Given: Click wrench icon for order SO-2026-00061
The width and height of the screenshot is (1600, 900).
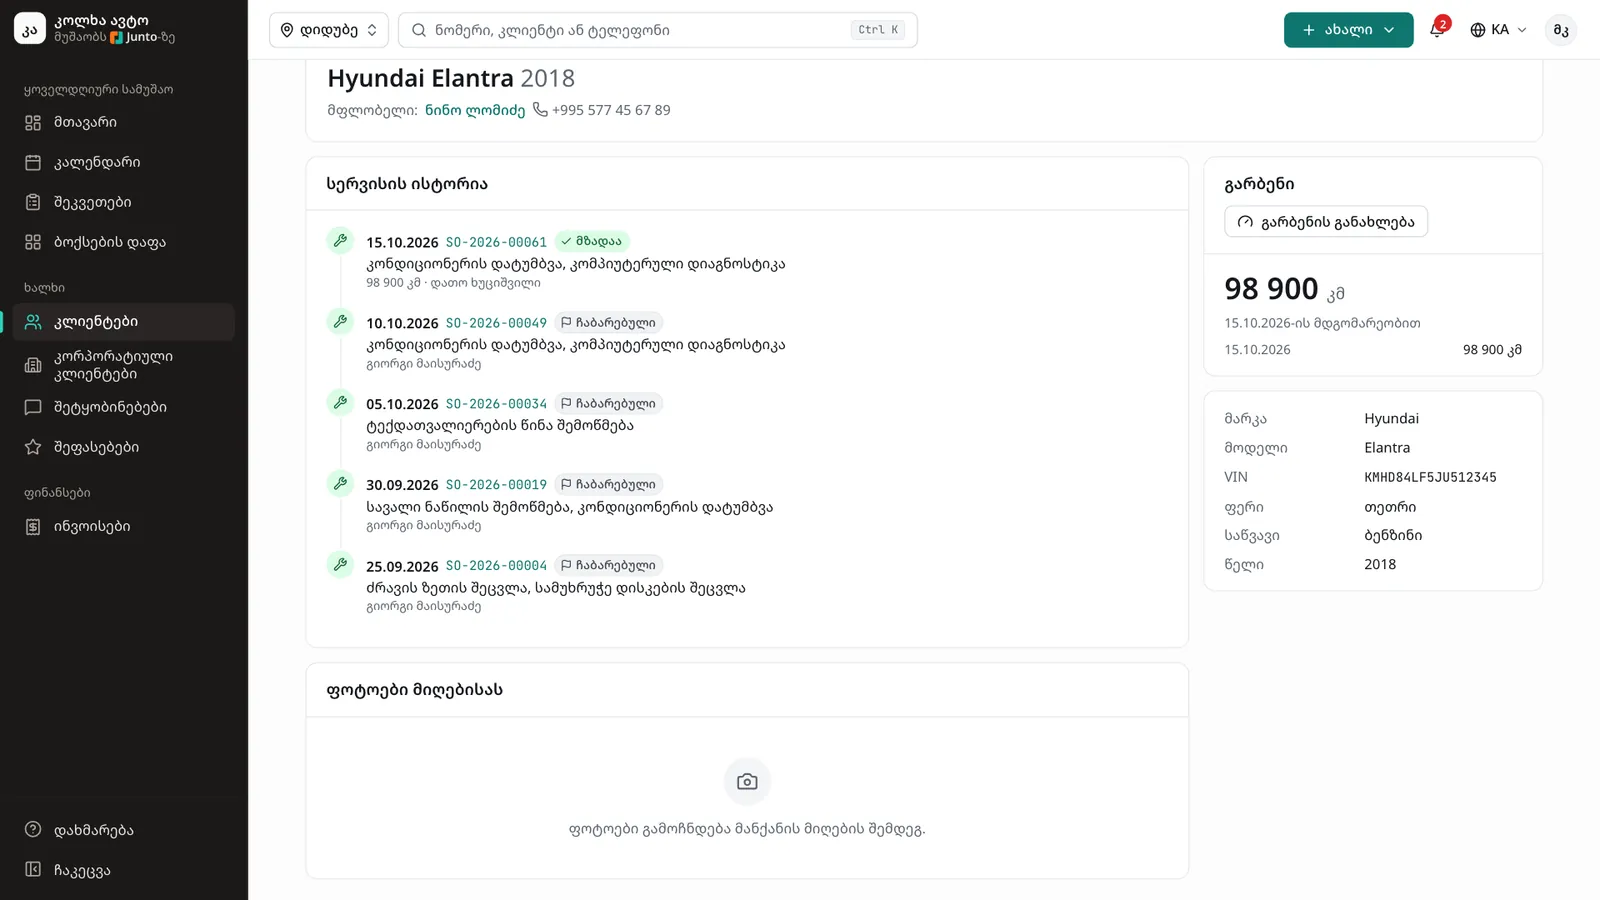Looking at the screenshot, I should 340,241.
